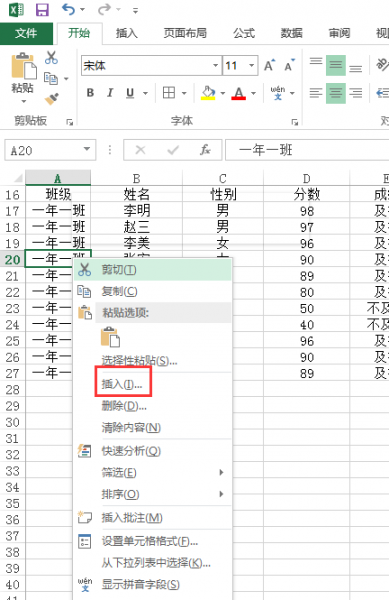
Task: Choose 选择性粘贴(S)... in context menu
Action: (x=153, y=360)
